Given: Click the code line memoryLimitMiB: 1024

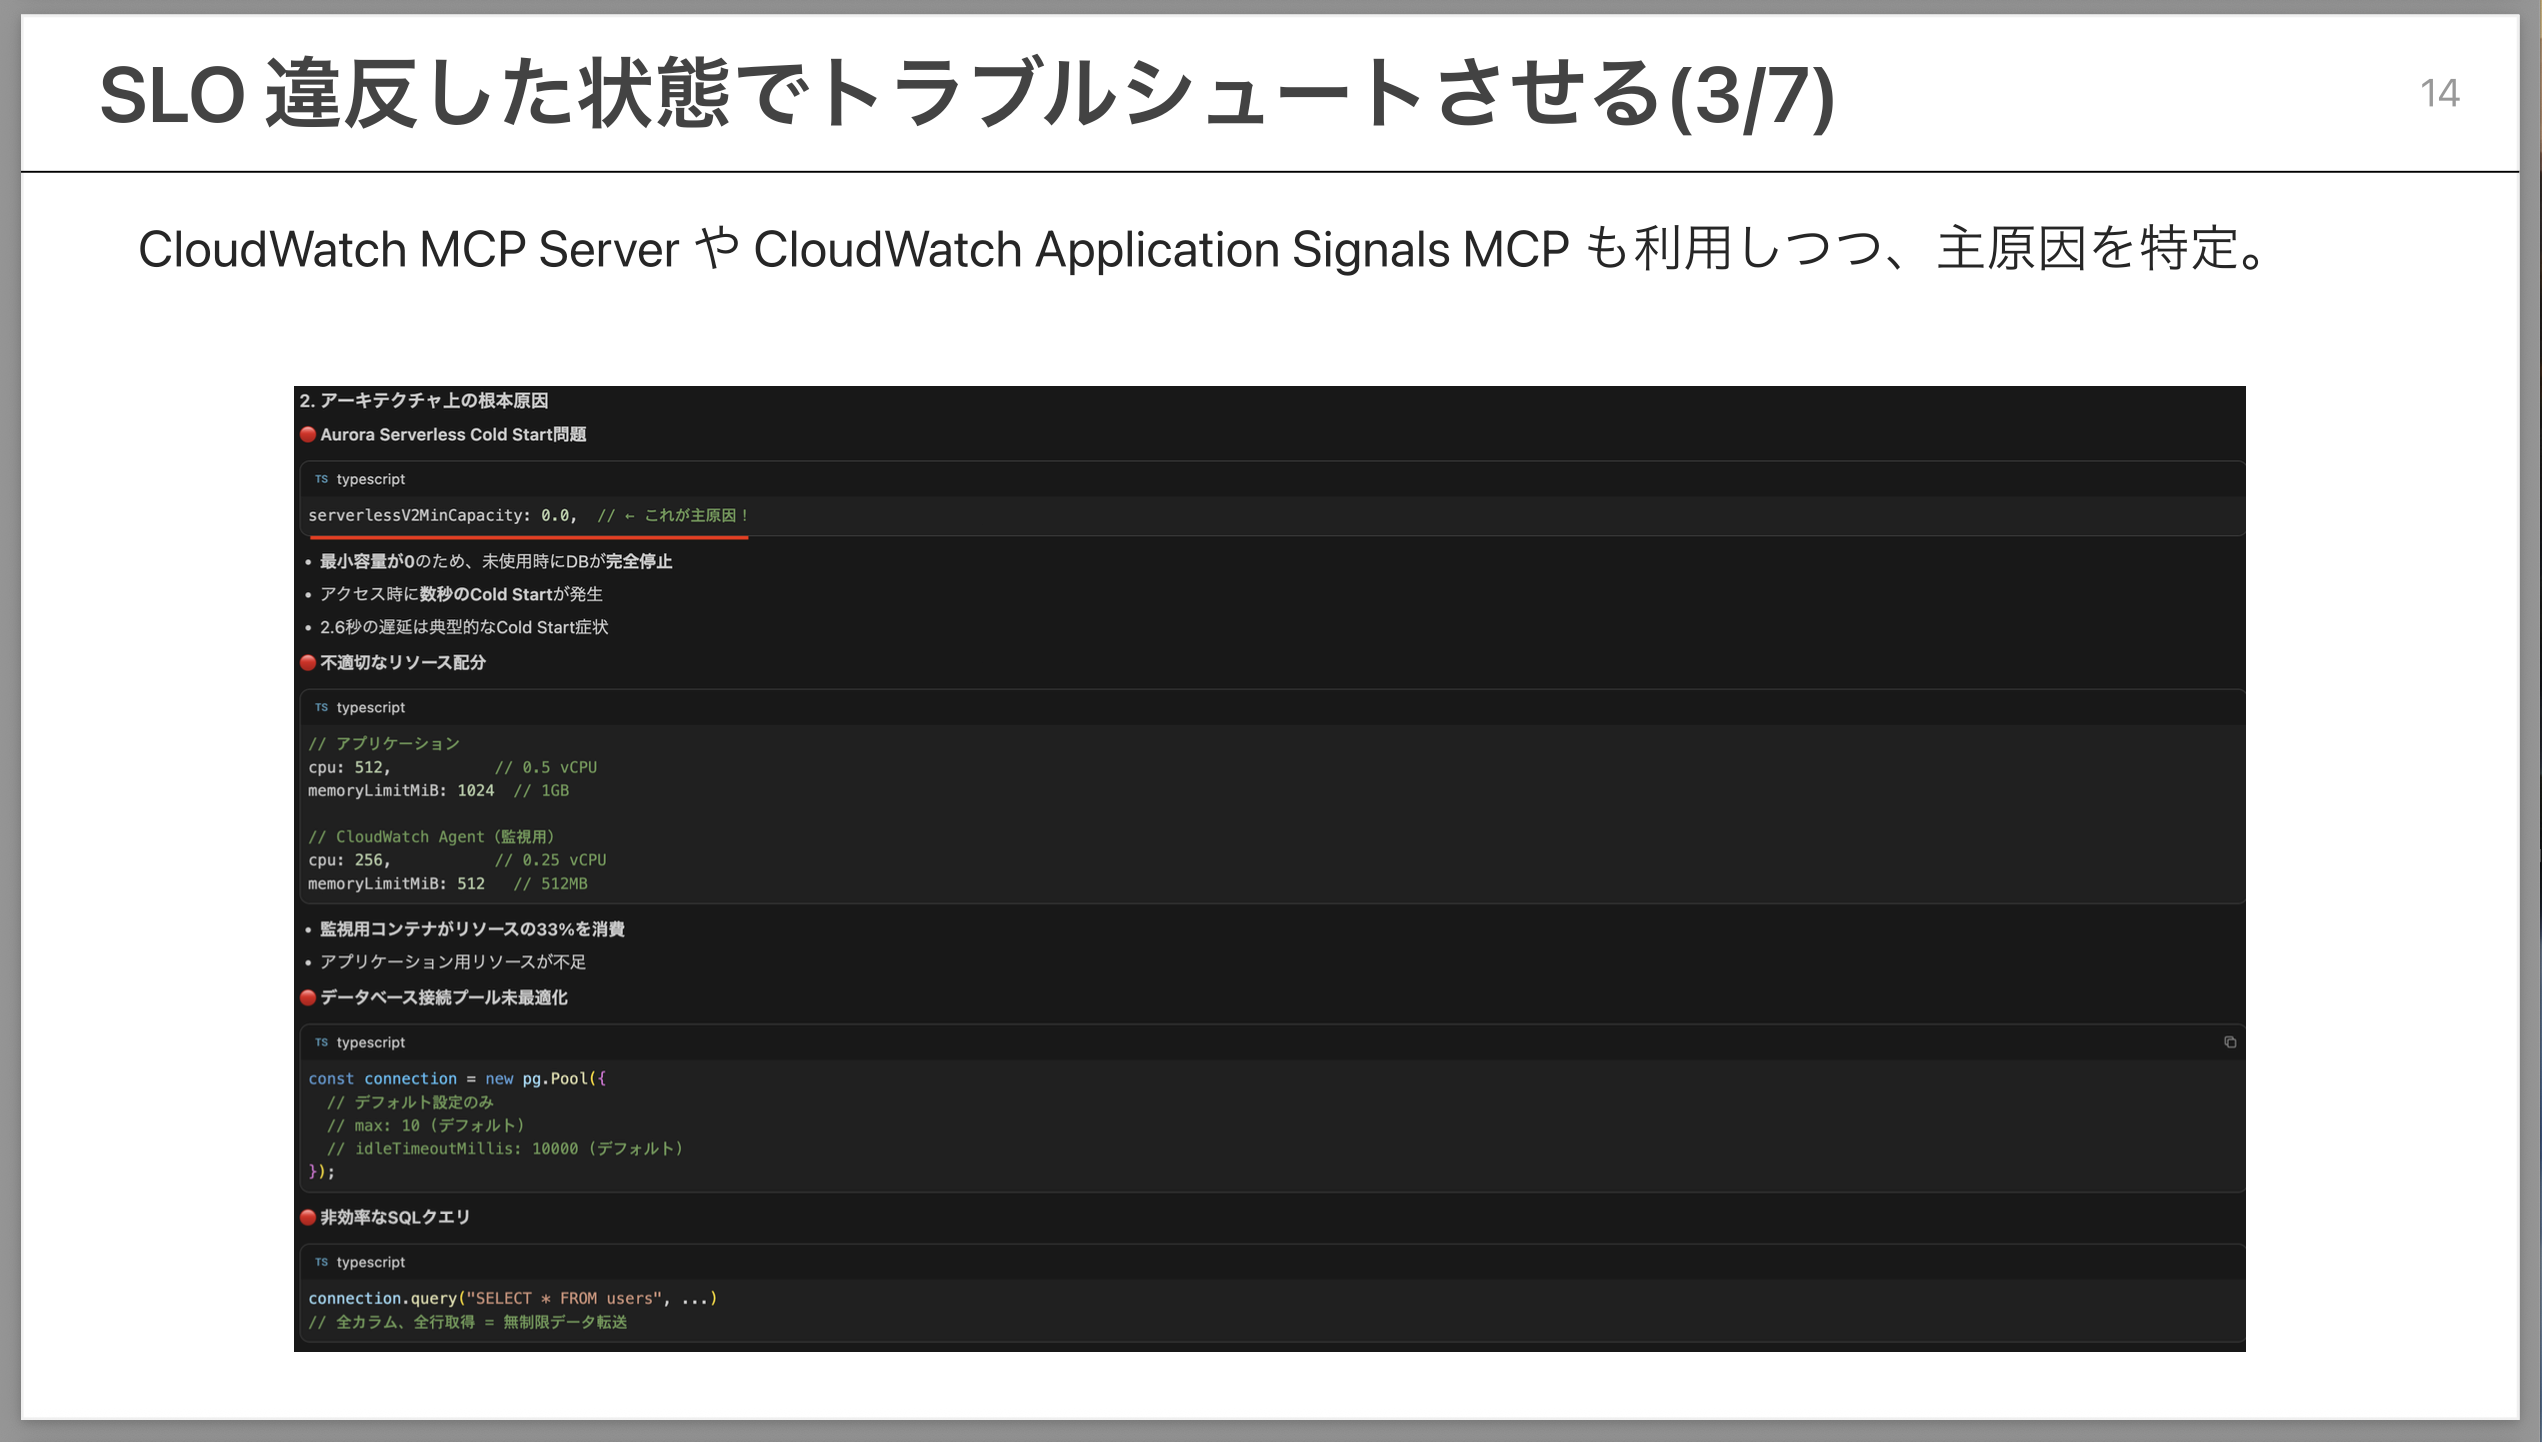Looking at the screenshot, I should point(401,790).
